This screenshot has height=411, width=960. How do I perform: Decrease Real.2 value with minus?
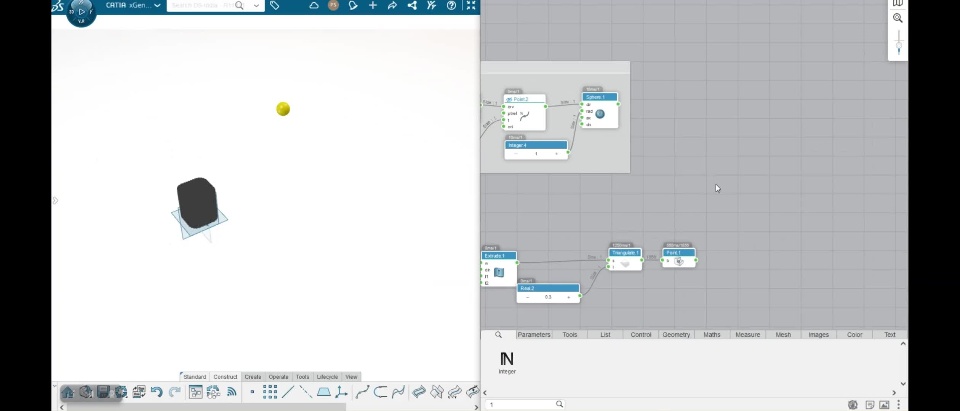528,297
